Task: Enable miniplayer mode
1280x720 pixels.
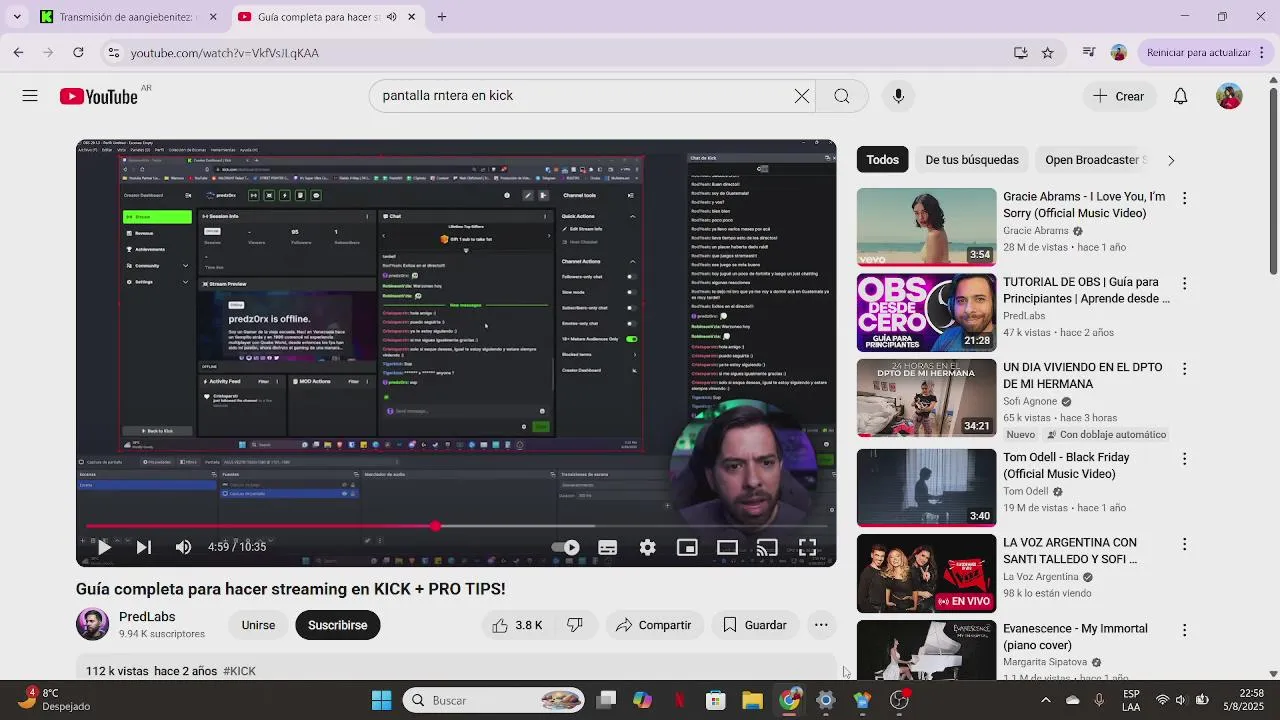Action: pos(687,547)
